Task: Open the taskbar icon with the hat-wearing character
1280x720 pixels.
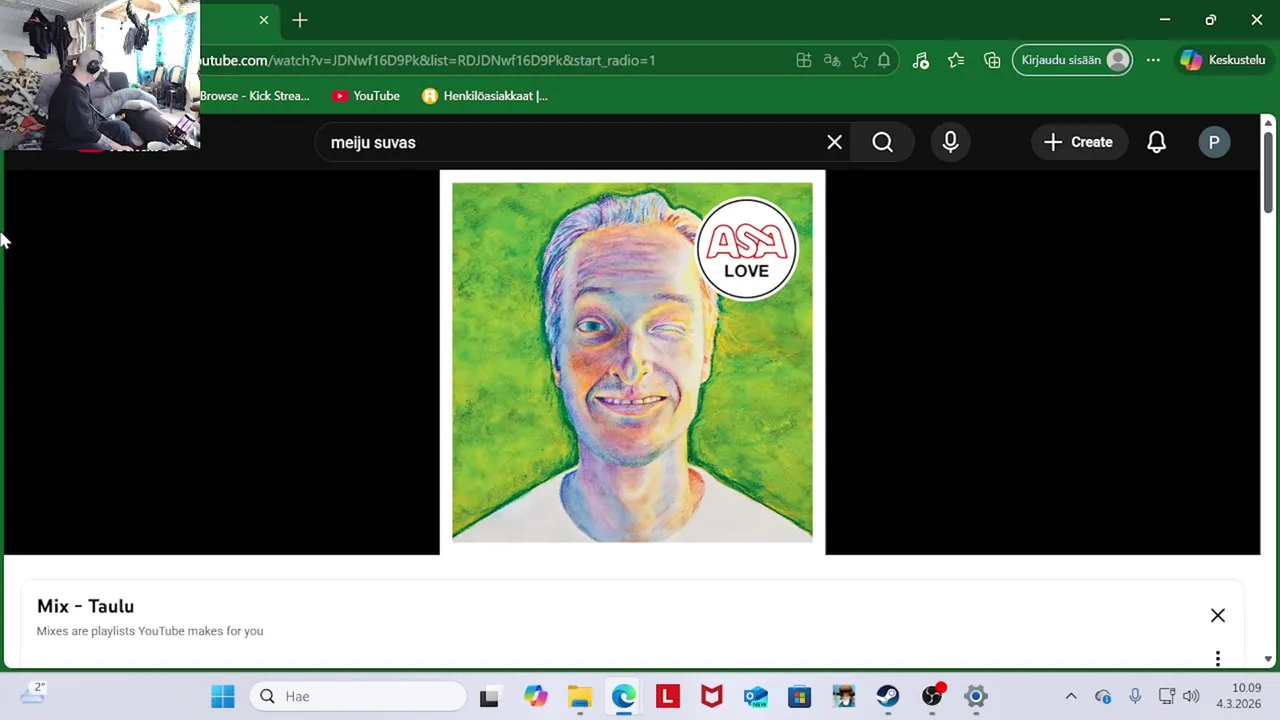Action: [844, 696]
